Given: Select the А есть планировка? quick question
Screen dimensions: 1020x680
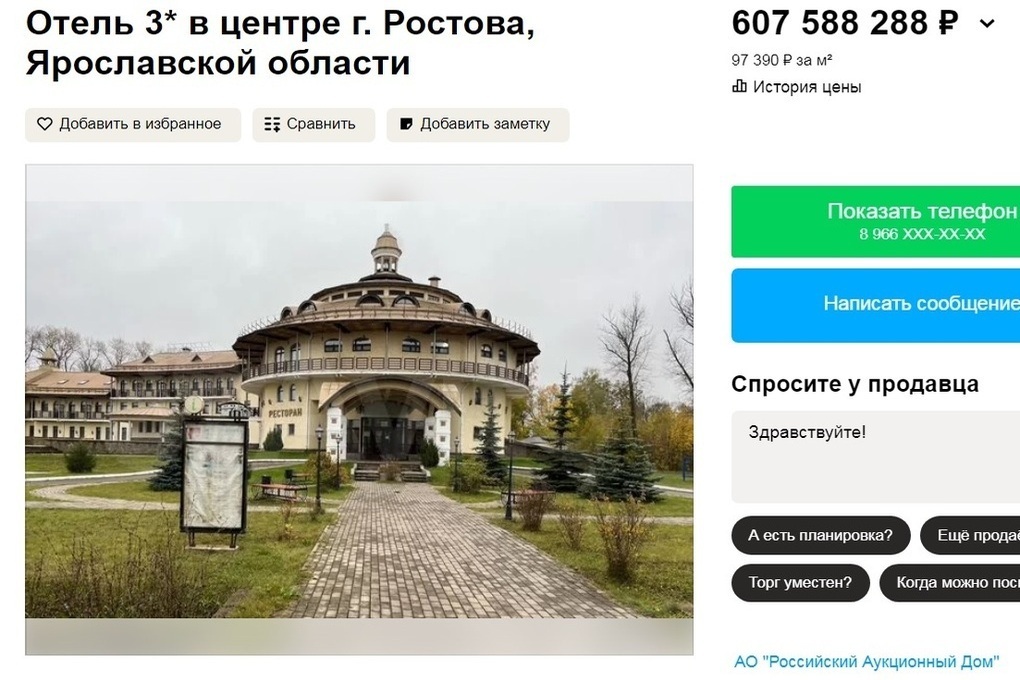Looking at the screenshot, I should pyautogui.click(x=820, y=536).
